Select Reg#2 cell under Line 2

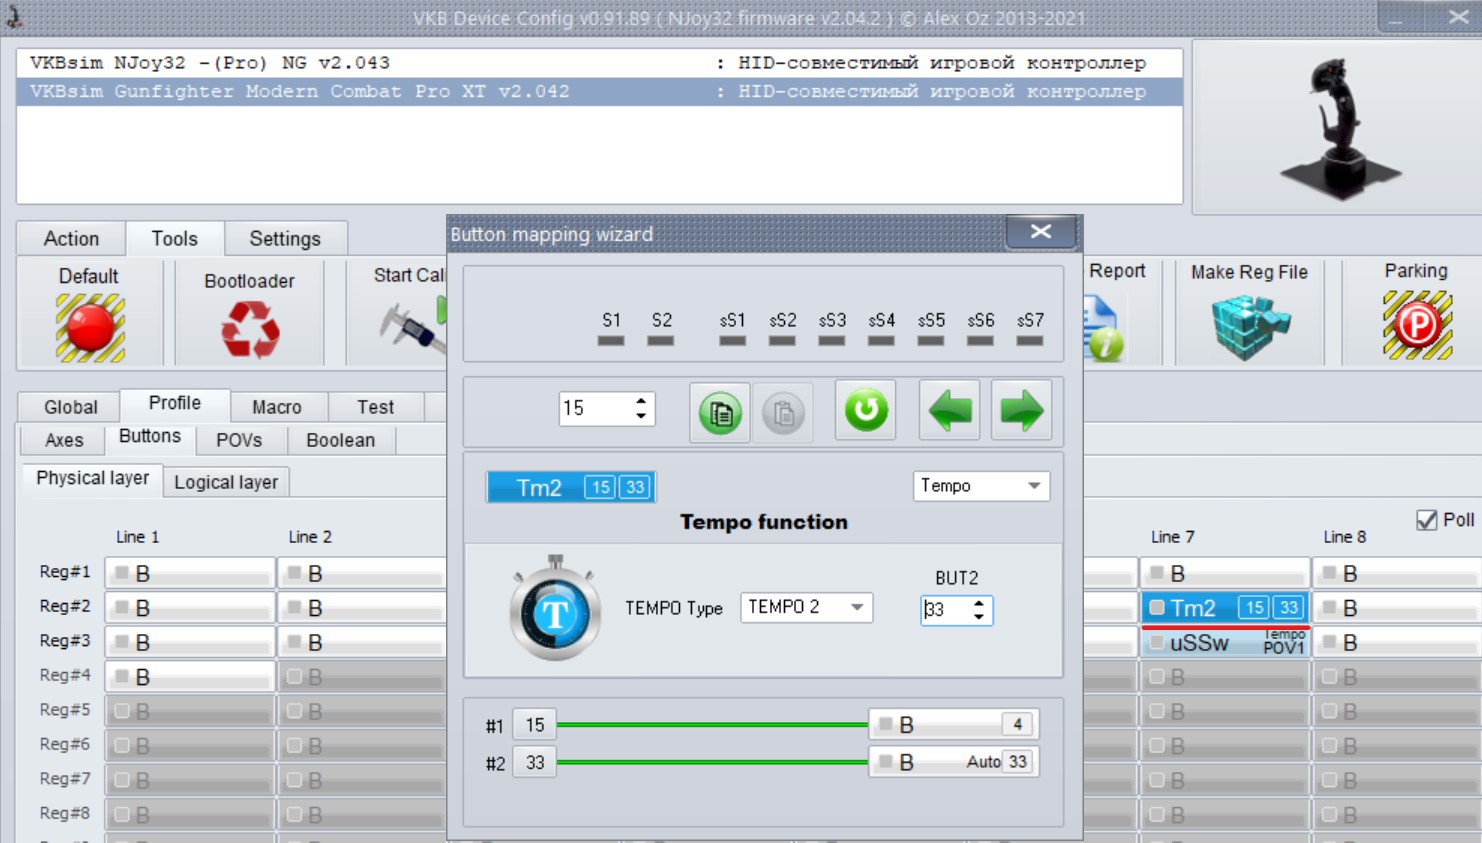click(x=363, y=608)
